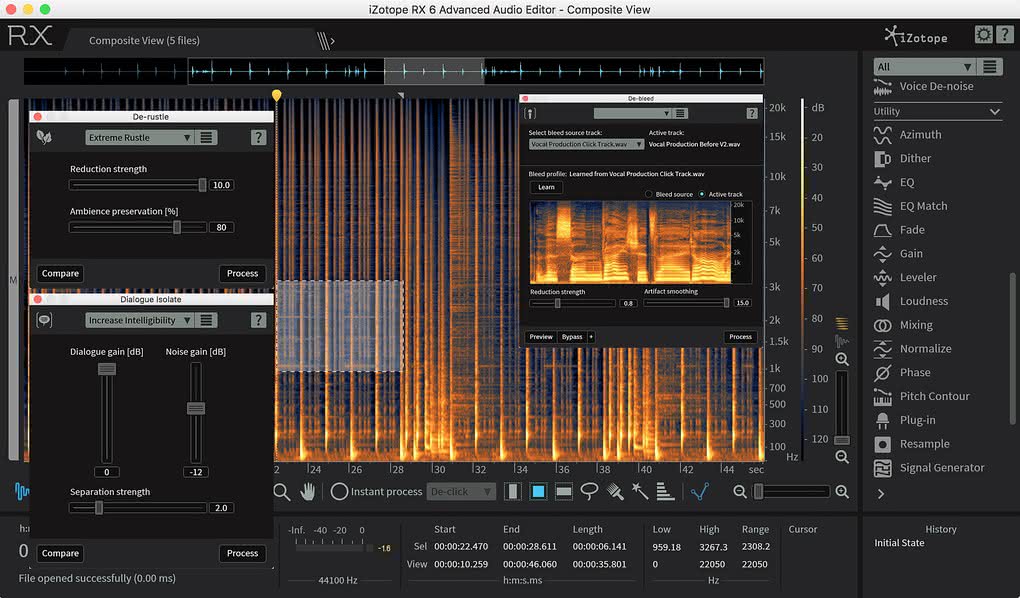Open the Increase Intelligibility preset dropdown

pos(139,320)
